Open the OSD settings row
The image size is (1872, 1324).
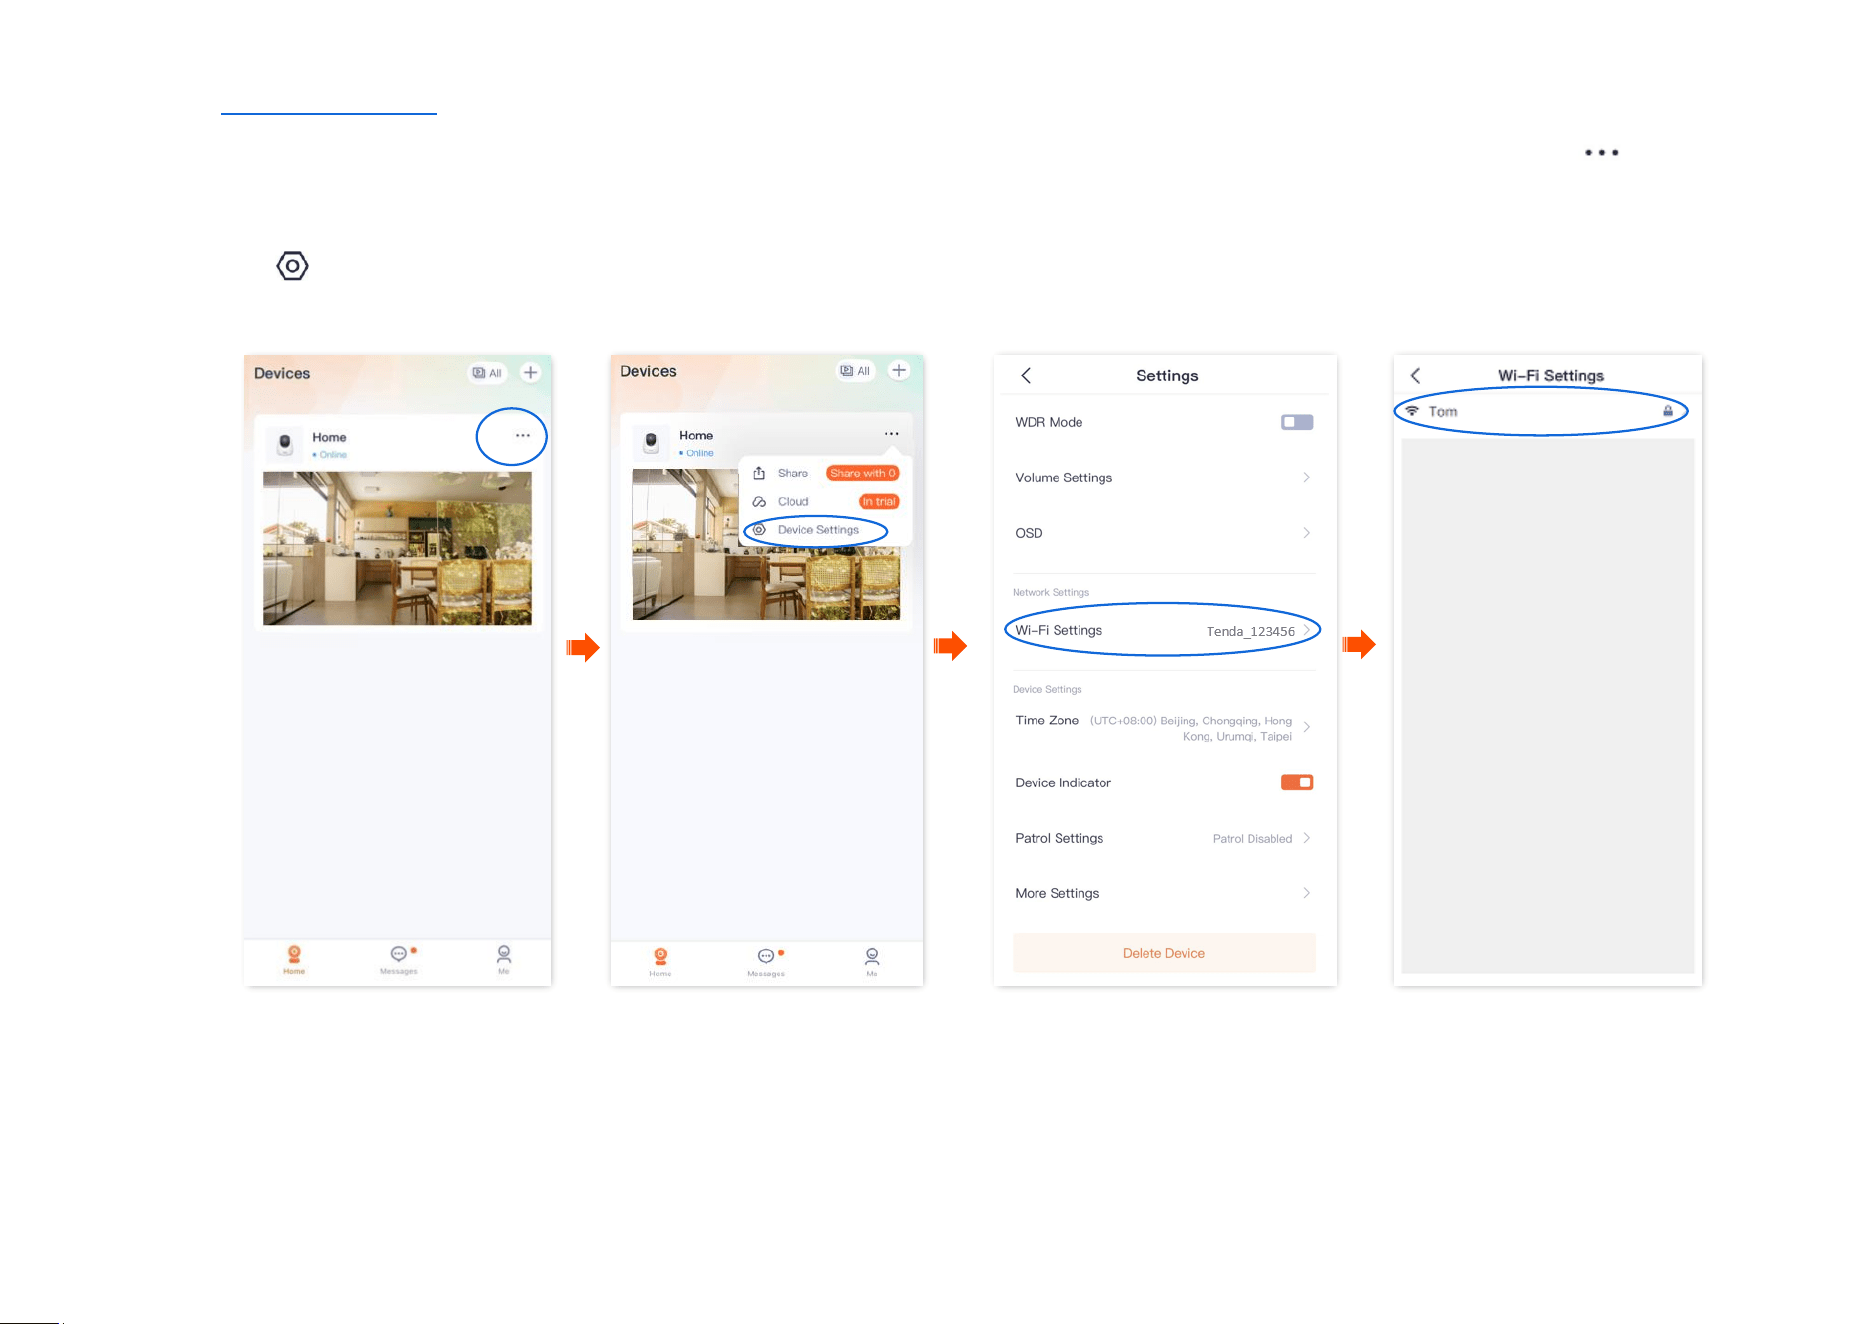[x=1164, y=533]
